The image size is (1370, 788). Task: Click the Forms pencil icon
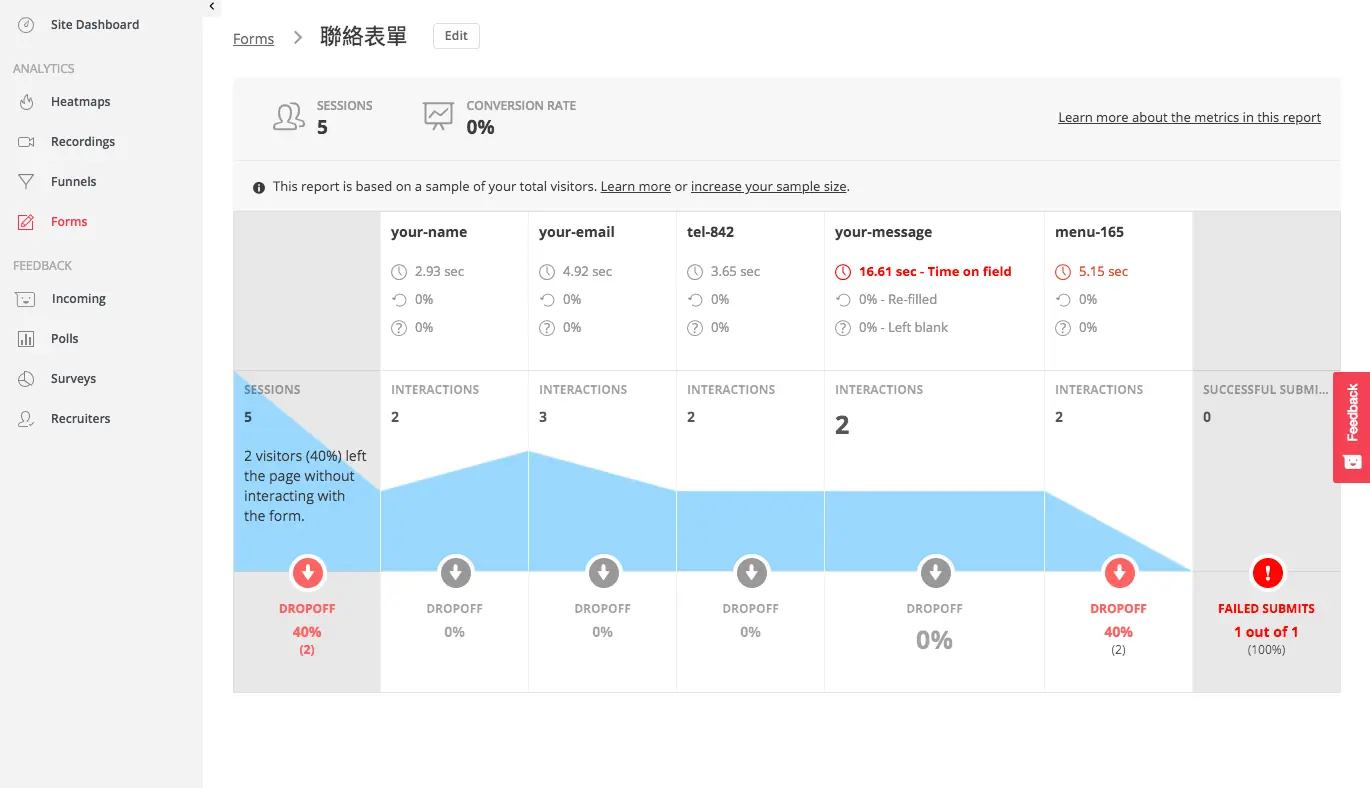[x=27, y=222]
